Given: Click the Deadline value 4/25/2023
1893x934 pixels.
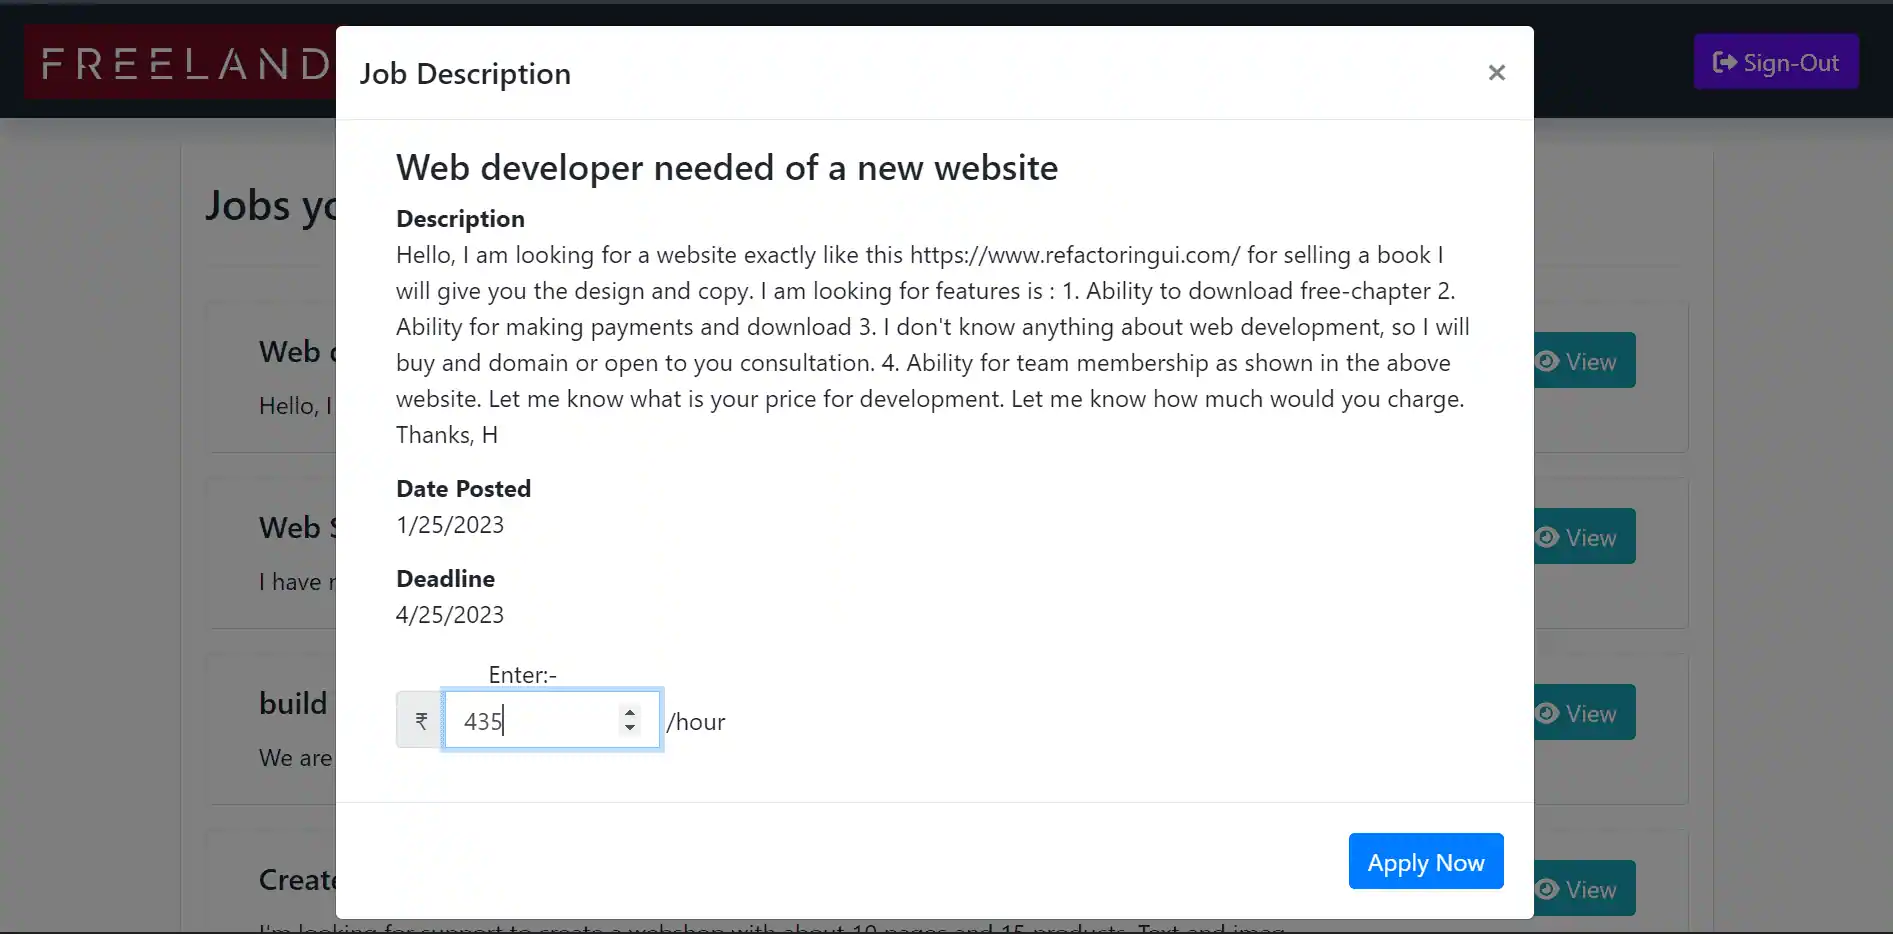Looking at the screenshot, I should click(450, 615).
